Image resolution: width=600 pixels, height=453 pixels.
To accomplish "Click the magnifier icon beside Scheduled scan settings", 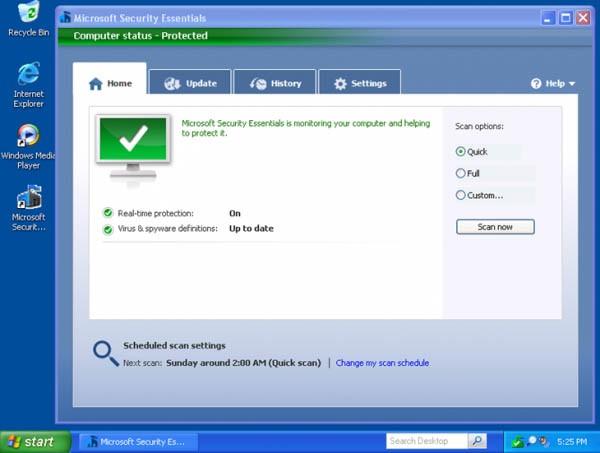I will tap(106, 354).
